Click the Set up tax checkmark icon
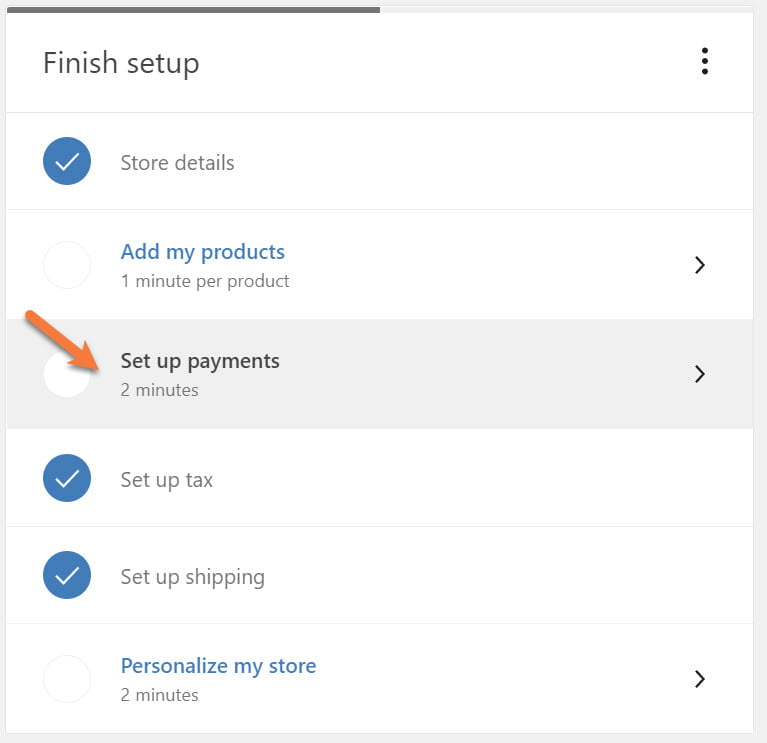Screen dimensions: 767x743 pos(67,479)
